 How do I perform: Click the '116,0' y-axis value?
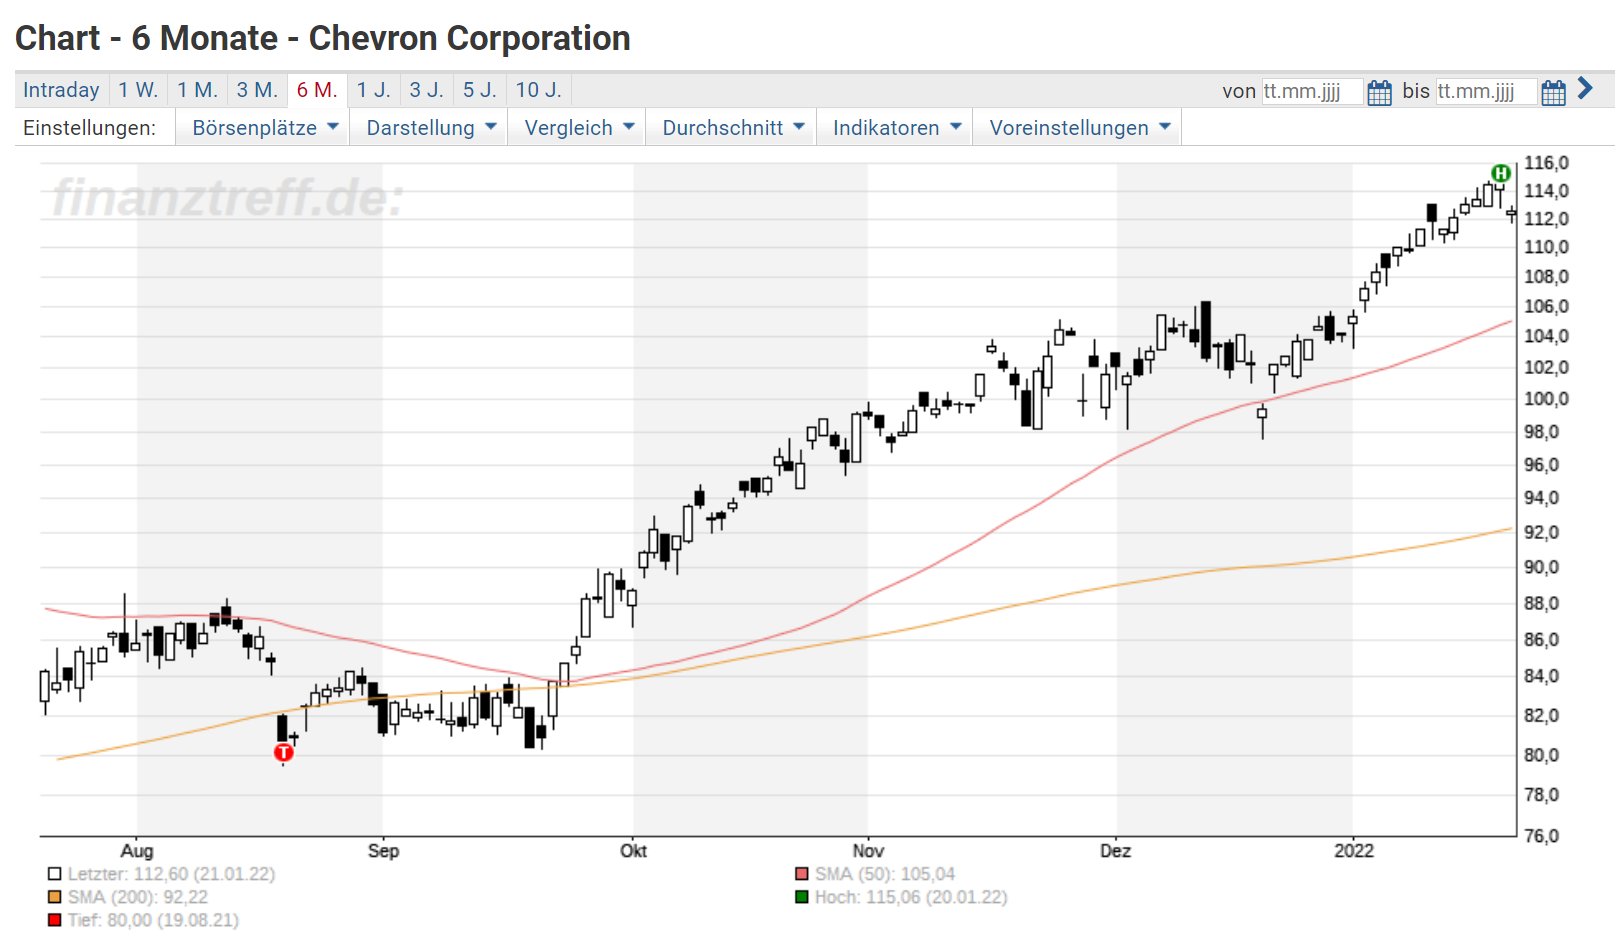point(1546,163)
